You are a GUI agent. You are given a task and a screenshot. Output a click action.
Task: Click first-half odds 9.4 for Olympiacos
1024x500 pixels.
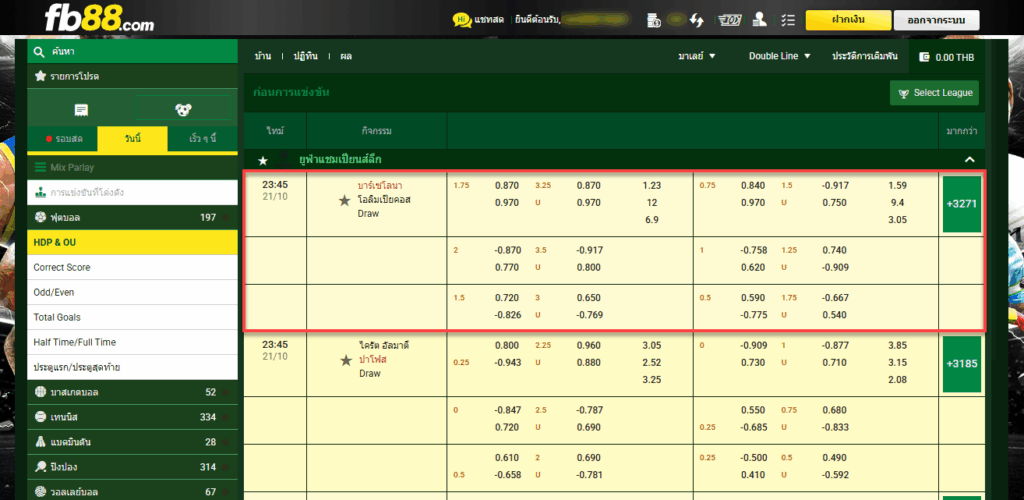coord(897,202)
